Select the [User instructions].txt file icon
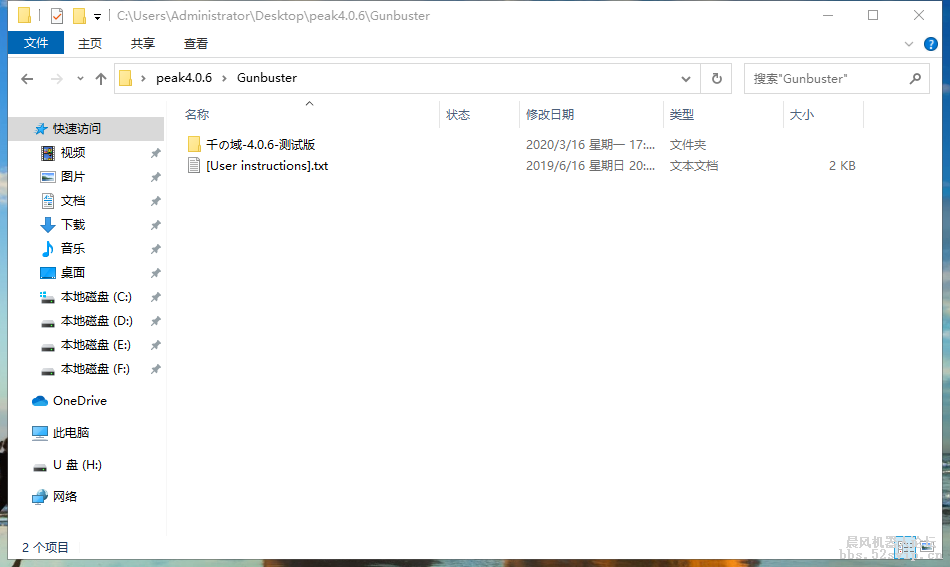This screenshot has width=950, height=567. (x=194, y=165)
